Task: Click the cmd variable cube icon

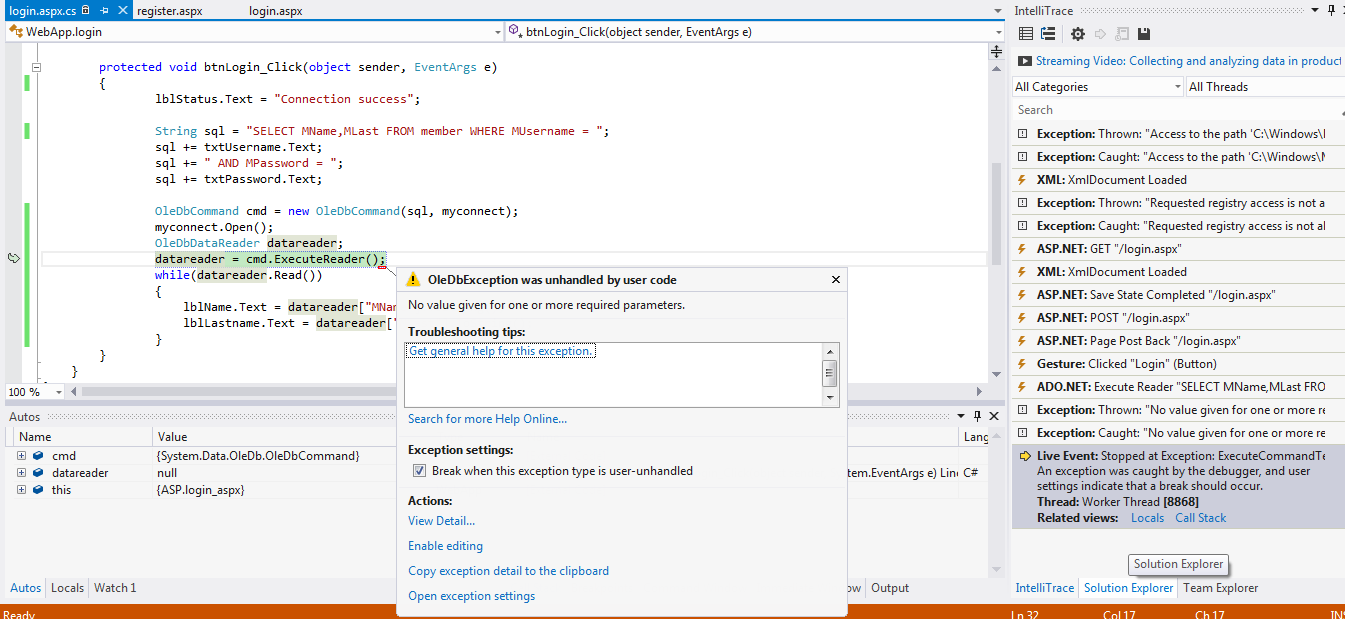Action: 38,456
